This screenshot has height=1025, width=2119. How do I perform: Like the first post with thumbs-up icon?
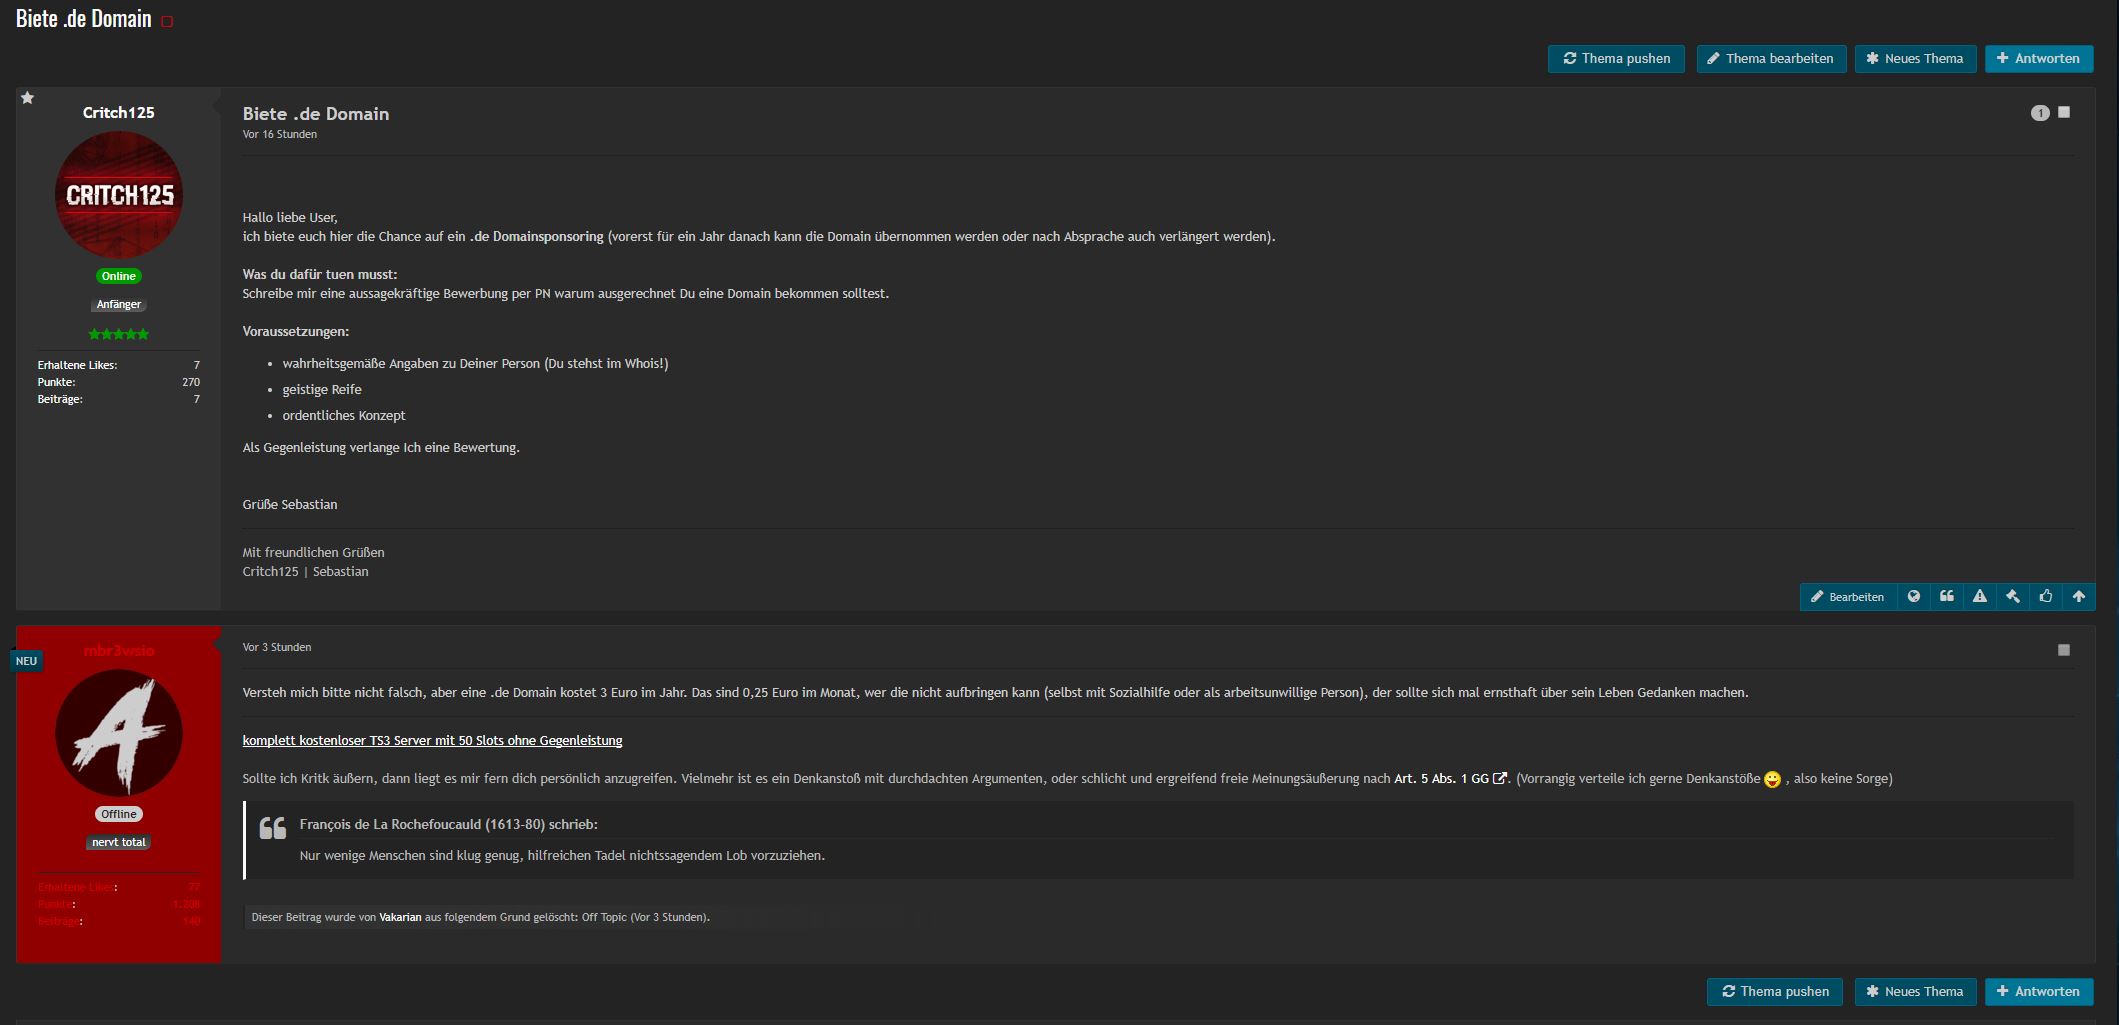[x=2045, y=597]
